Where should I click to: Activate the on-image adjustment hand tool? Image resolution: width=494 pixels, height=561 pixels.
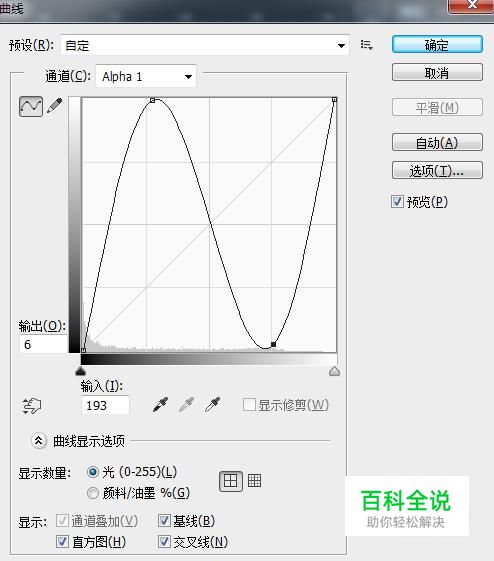31,406
